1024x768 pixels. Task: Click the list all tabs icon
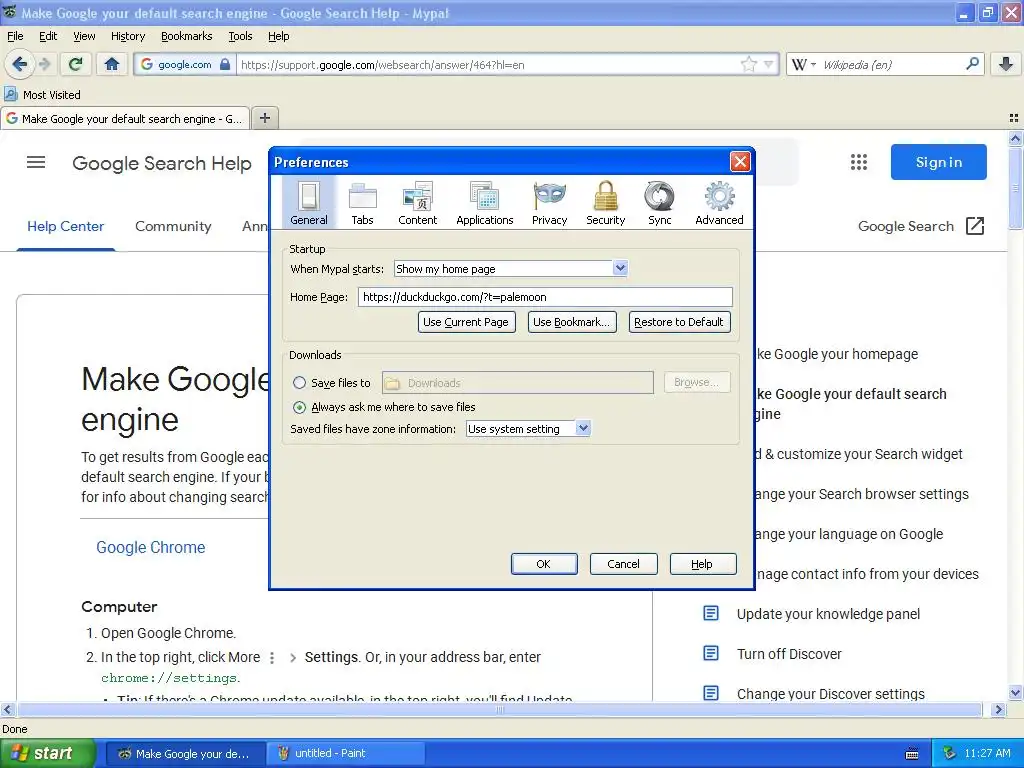pyautogui.click(x=1014, y=118)
